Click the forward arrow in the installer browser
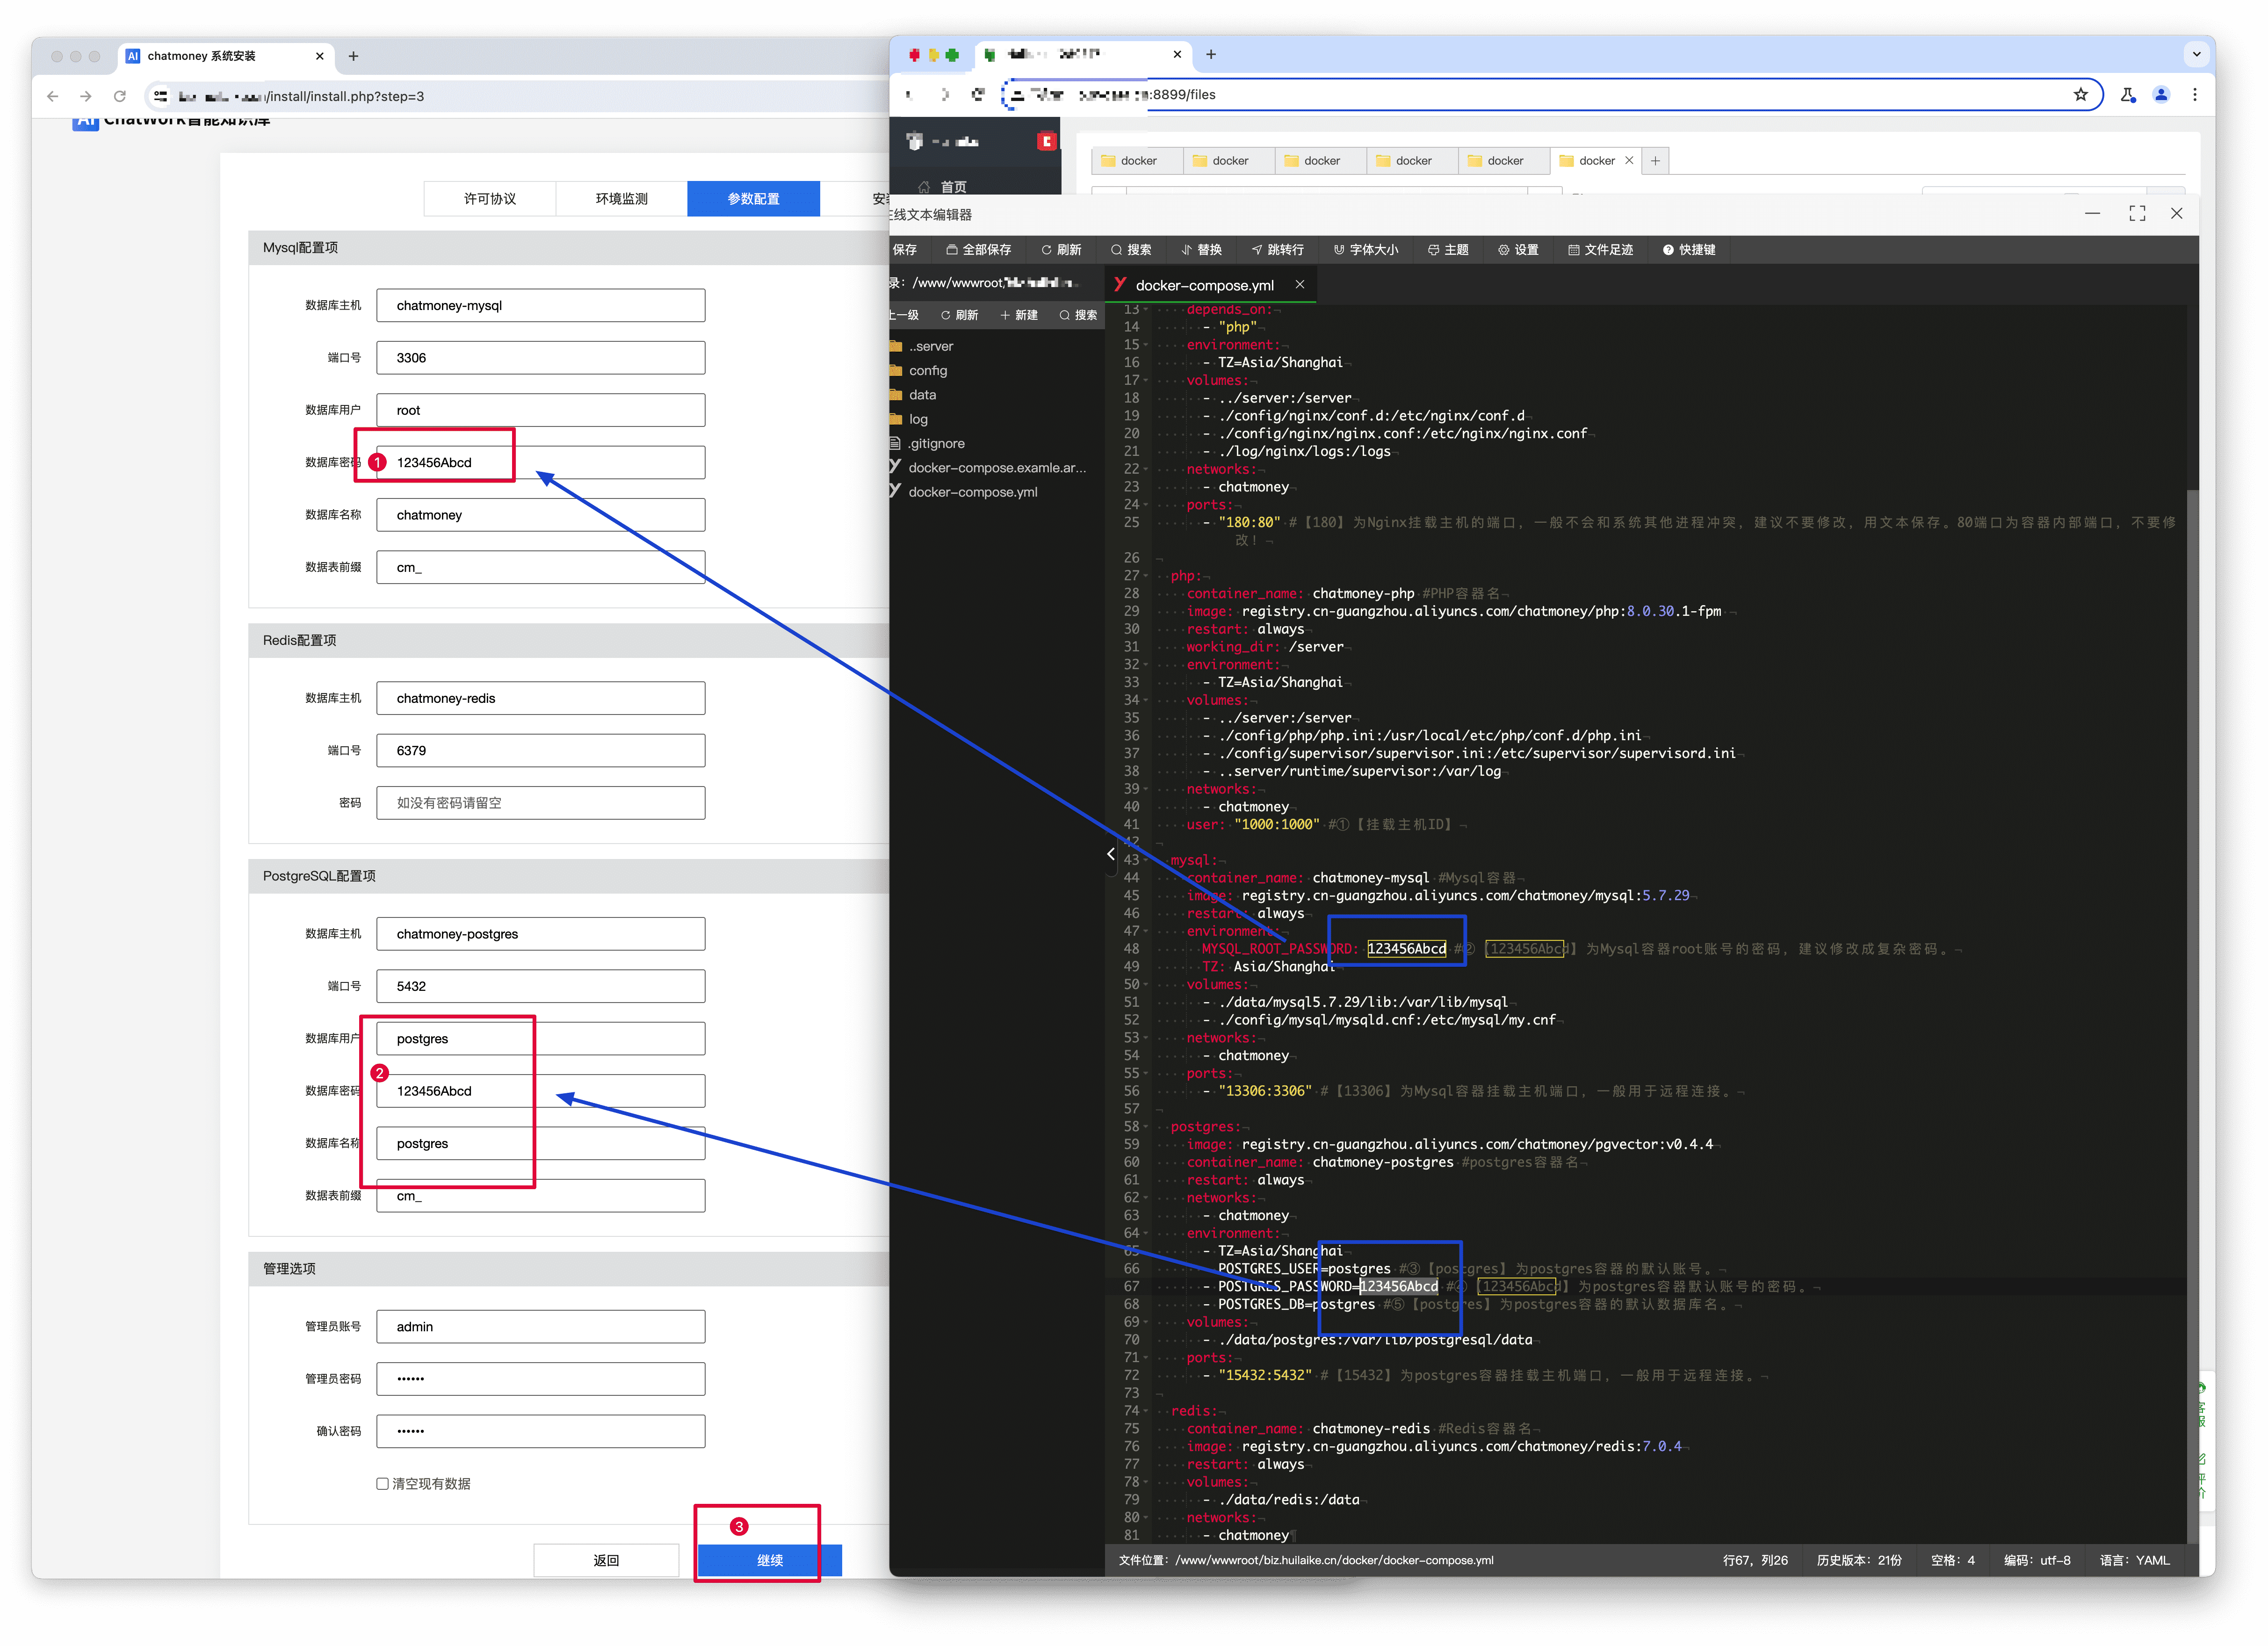Image resolution: width=2268 pixels, height=1646 pixels. (x=86, y=96)
